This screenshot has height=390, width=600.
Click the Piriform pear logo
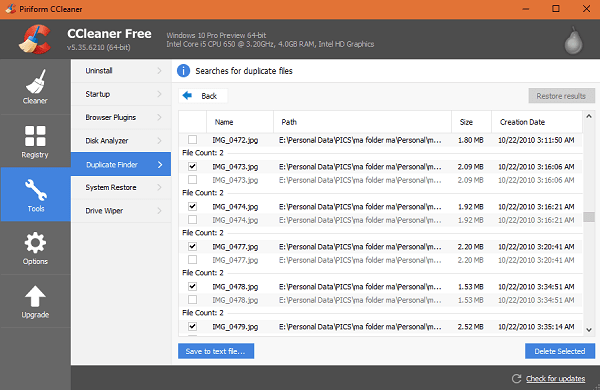pyautogui.click(x=574, y=40)
